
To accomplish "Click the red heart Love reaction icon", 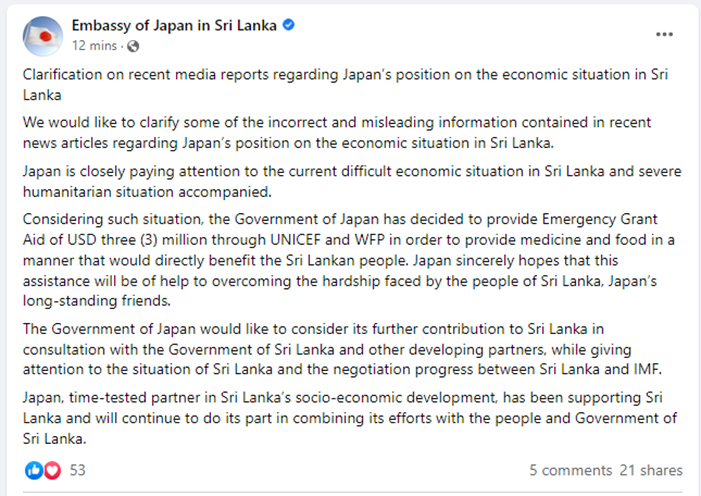I will point(52,470).
